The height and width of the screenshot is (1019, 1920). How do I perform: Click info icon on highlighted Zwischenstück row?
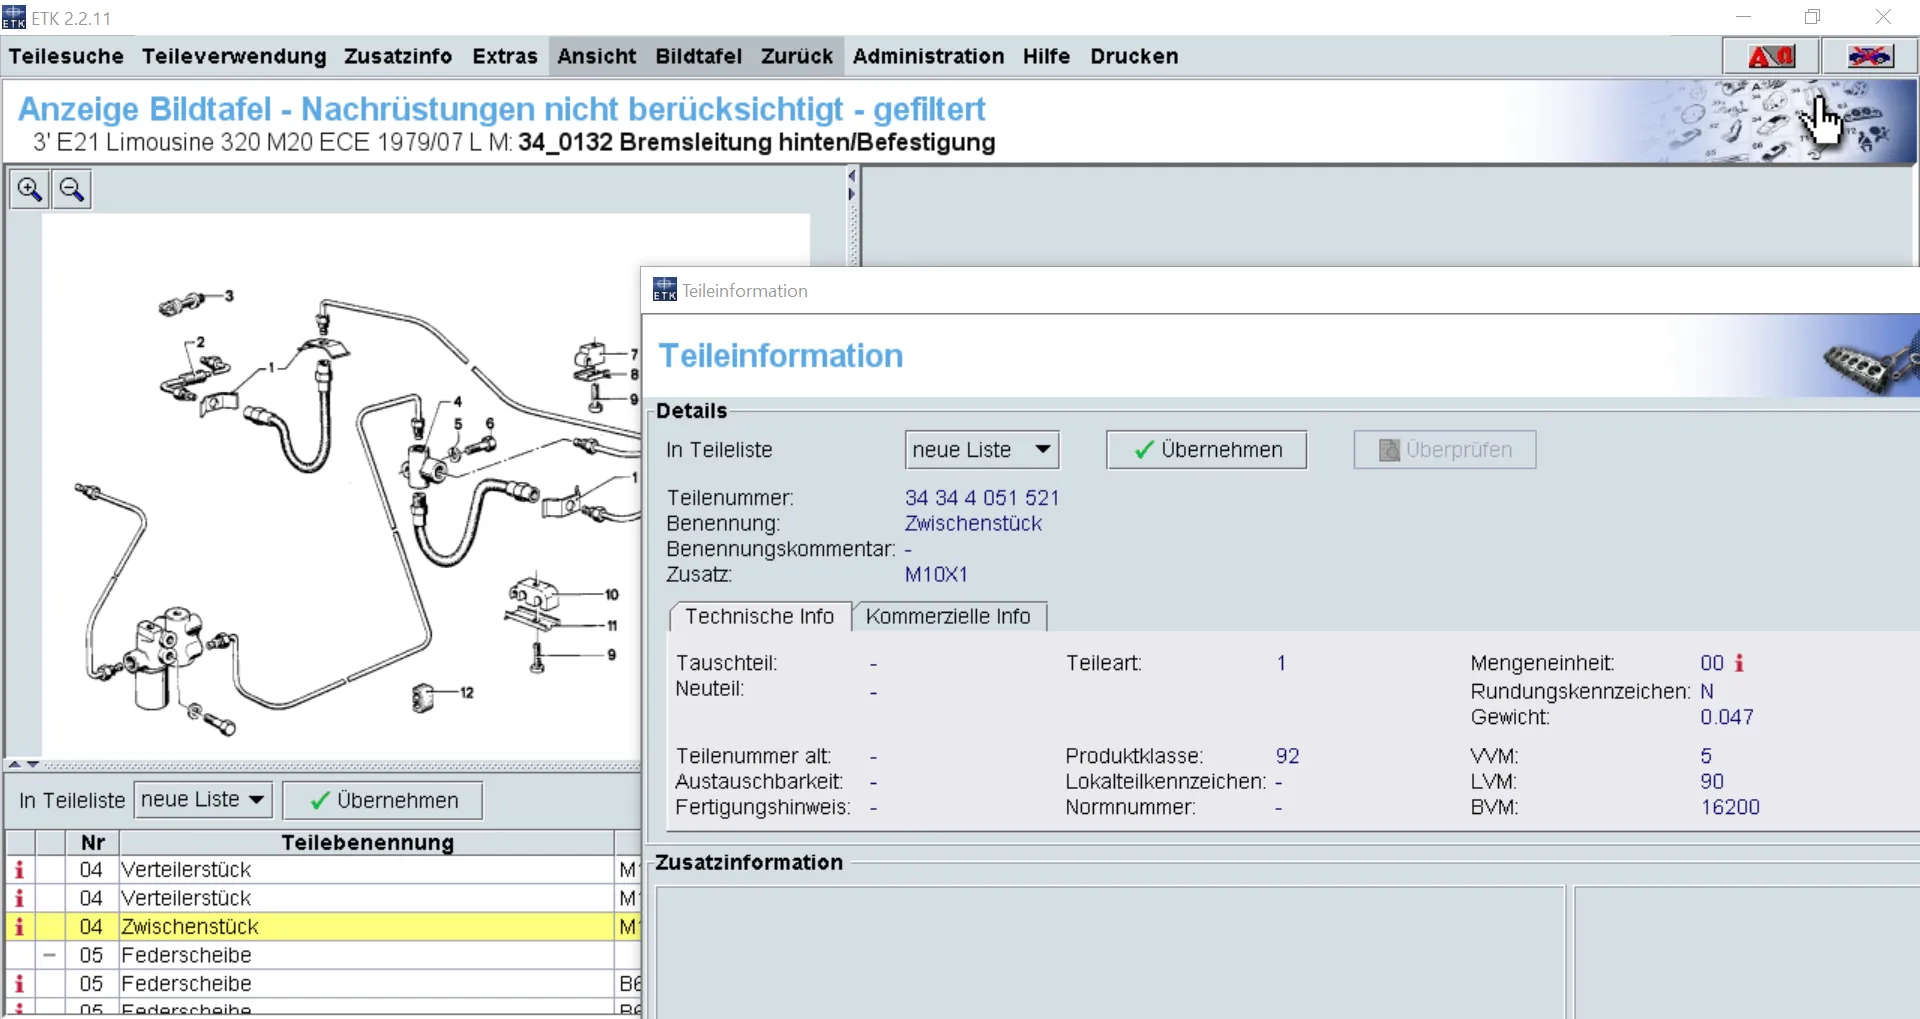point(19,927)
